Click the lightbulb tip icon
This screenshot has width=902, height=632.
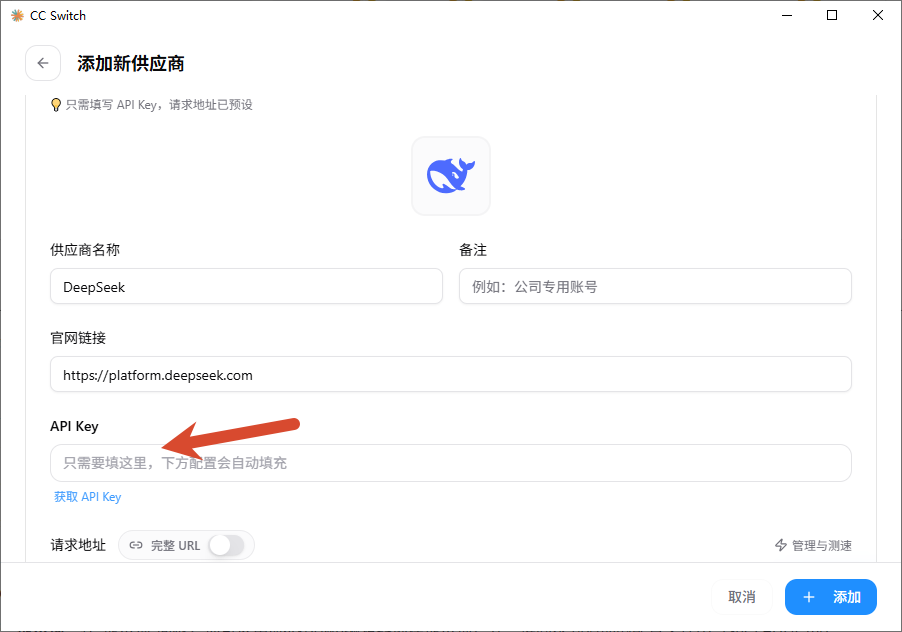[56, 105]
